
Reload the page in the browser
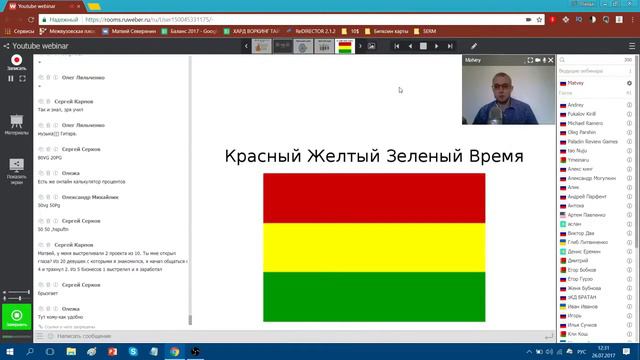(x=31, y=20)
